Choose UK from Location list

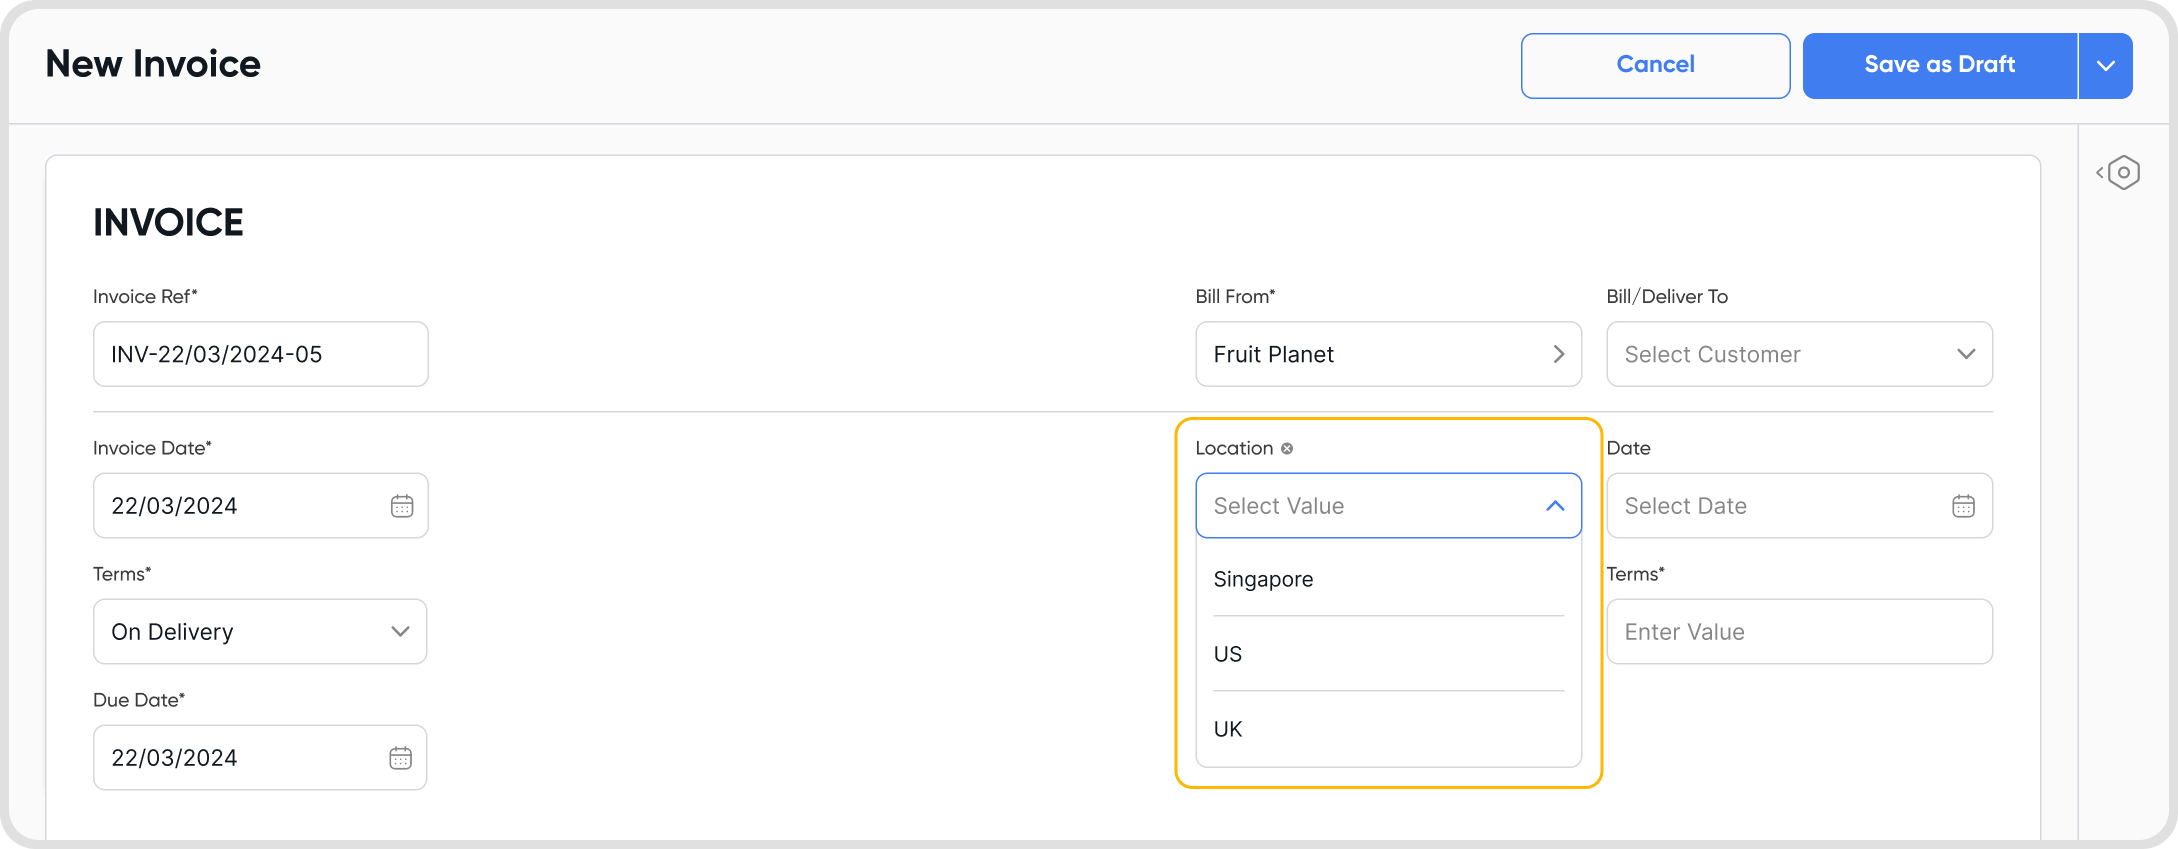tap(1228, 729)
